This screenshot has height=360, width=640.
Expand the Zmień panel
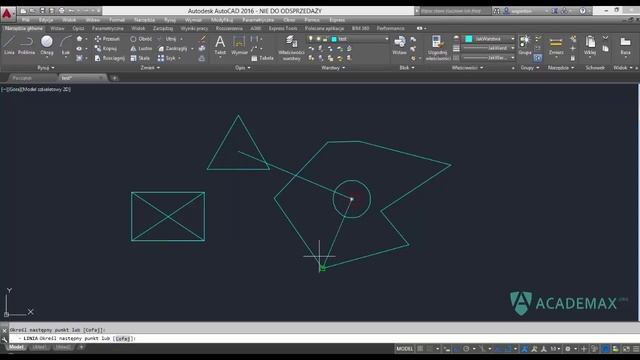(x=150, y=68)
